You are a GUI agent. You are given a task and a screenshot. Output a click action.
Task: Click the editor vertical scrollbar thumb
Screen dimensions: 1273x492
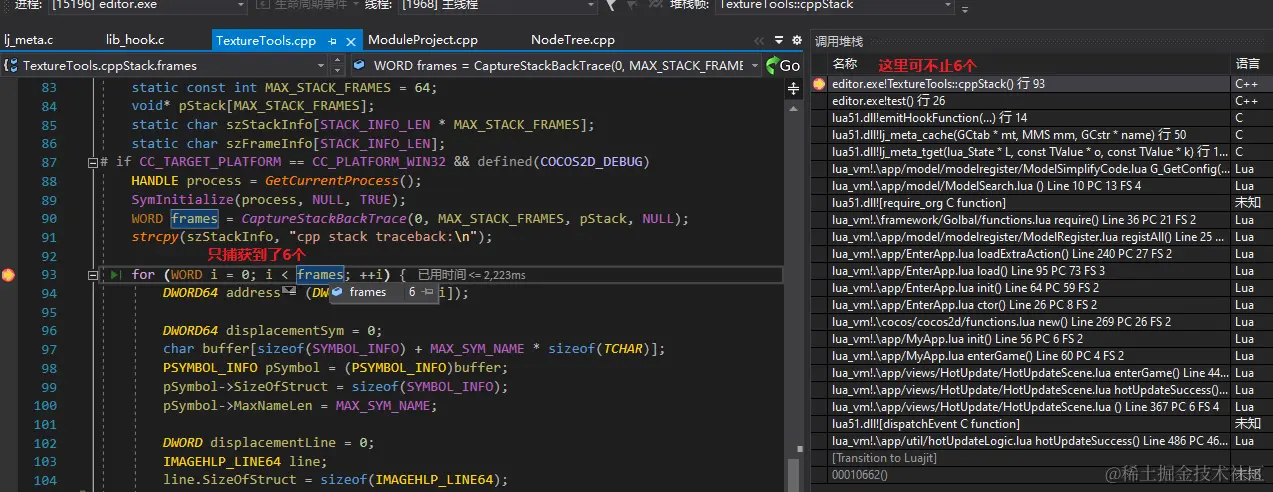(x=795, y=475)
